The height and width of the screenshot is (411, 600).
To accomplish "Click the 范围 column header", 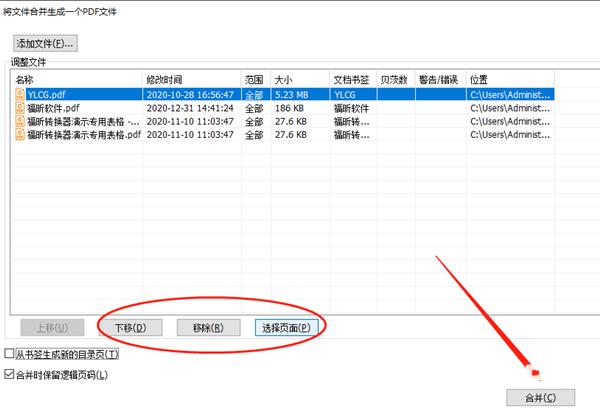I will coord(256,80).
